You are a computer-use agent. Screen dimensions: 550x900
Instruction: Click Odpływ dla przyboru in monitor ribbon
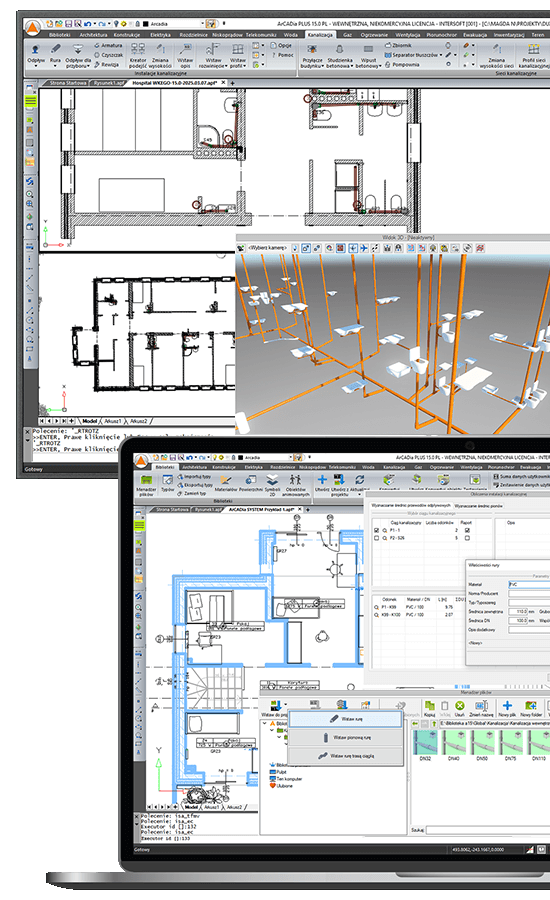[x=78, y=56]
